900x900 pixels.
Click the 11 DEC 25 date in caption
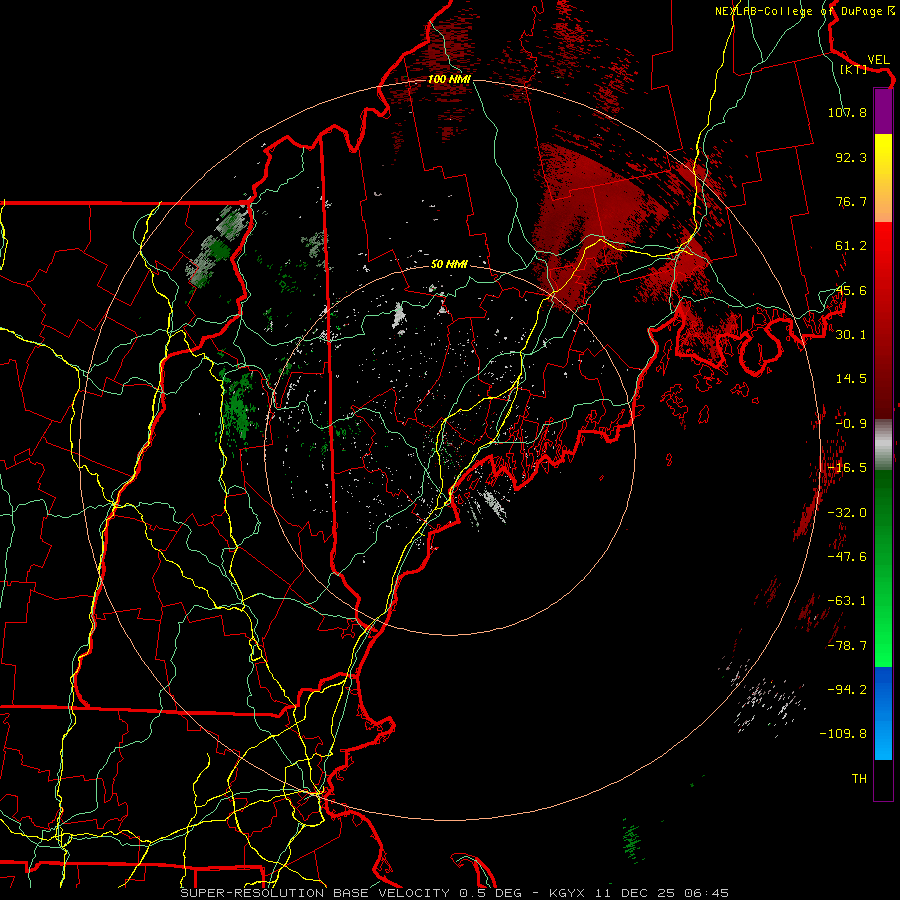pos(636,893)
